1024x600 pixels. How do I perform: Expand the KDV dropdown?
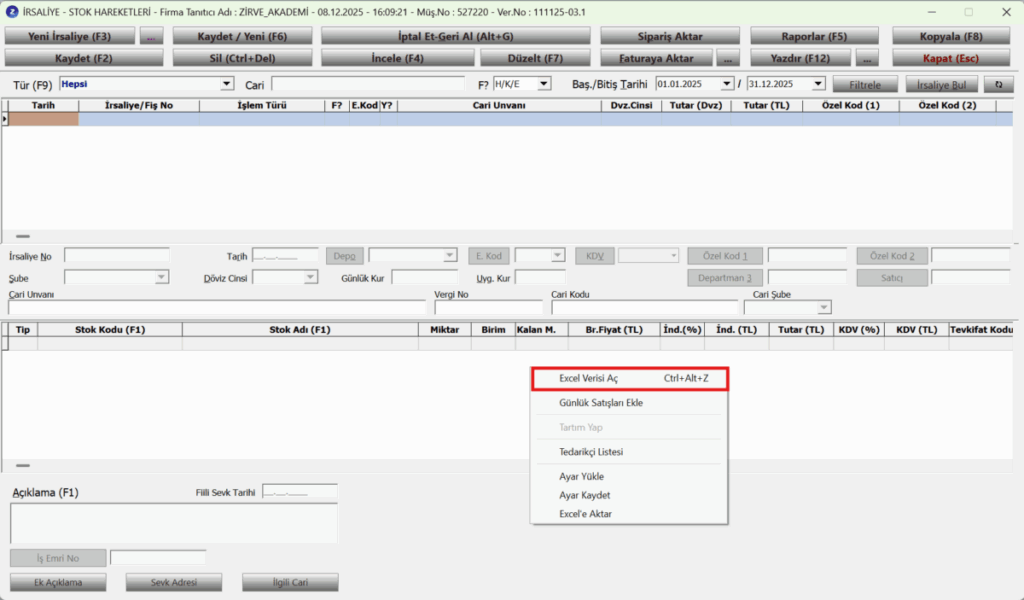673,255
